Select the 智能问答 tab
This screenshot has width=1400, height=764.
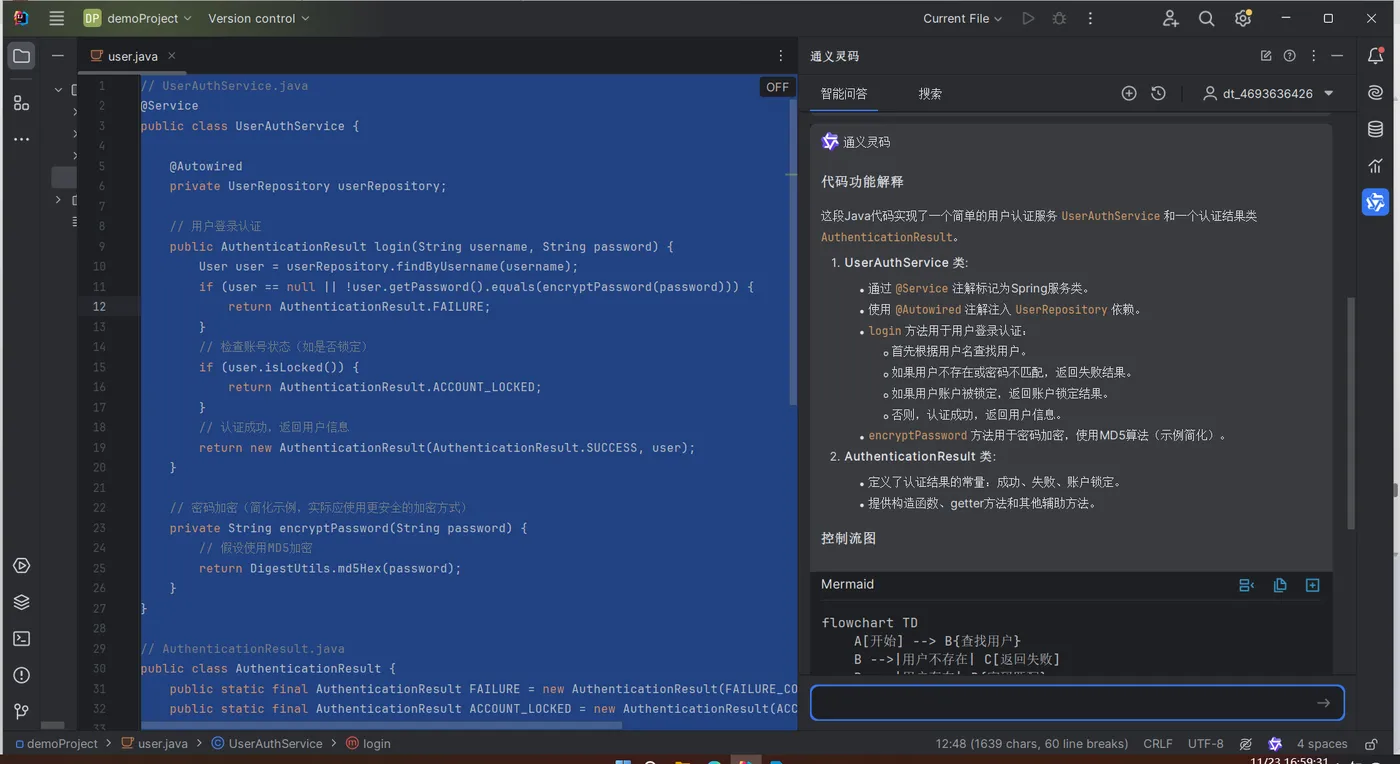coord(844,93)
